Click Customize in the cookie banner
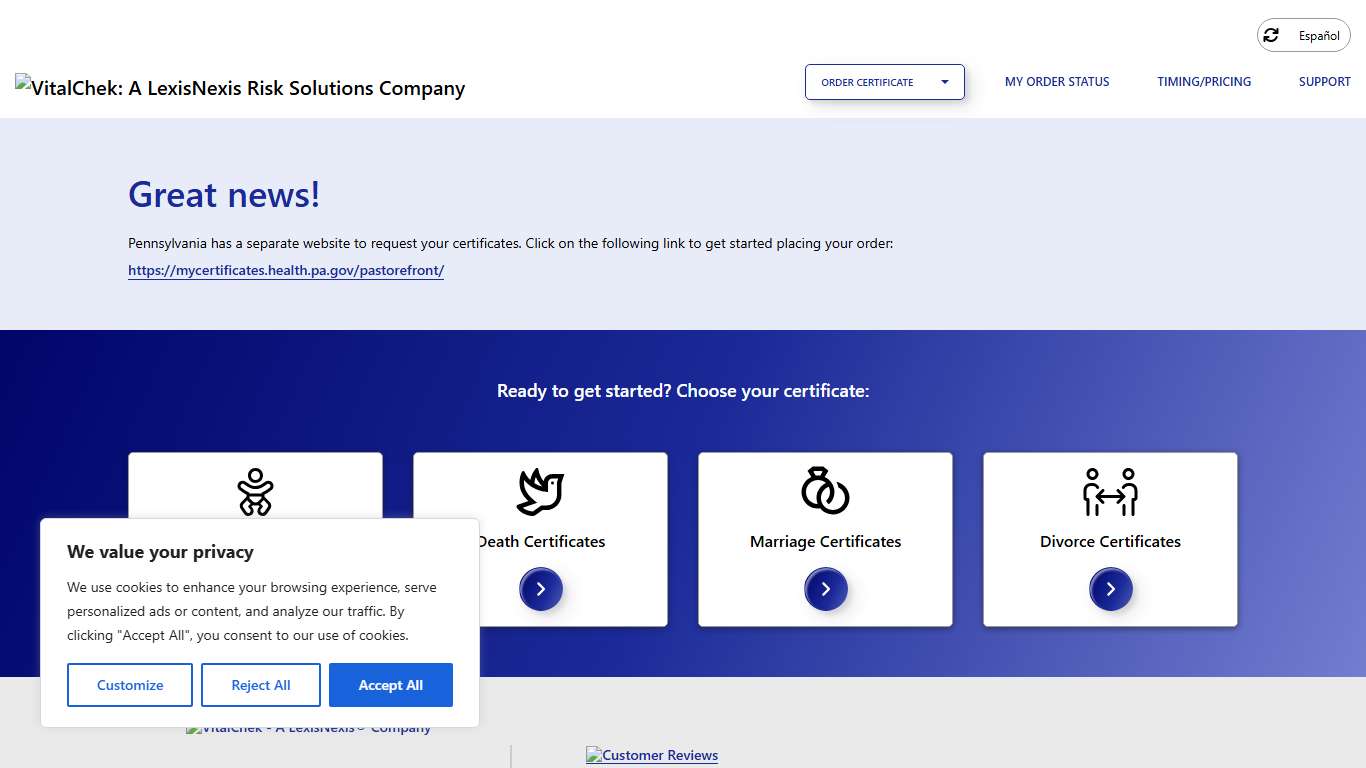This screenshot has height=768, width=1366. (130, 685)
